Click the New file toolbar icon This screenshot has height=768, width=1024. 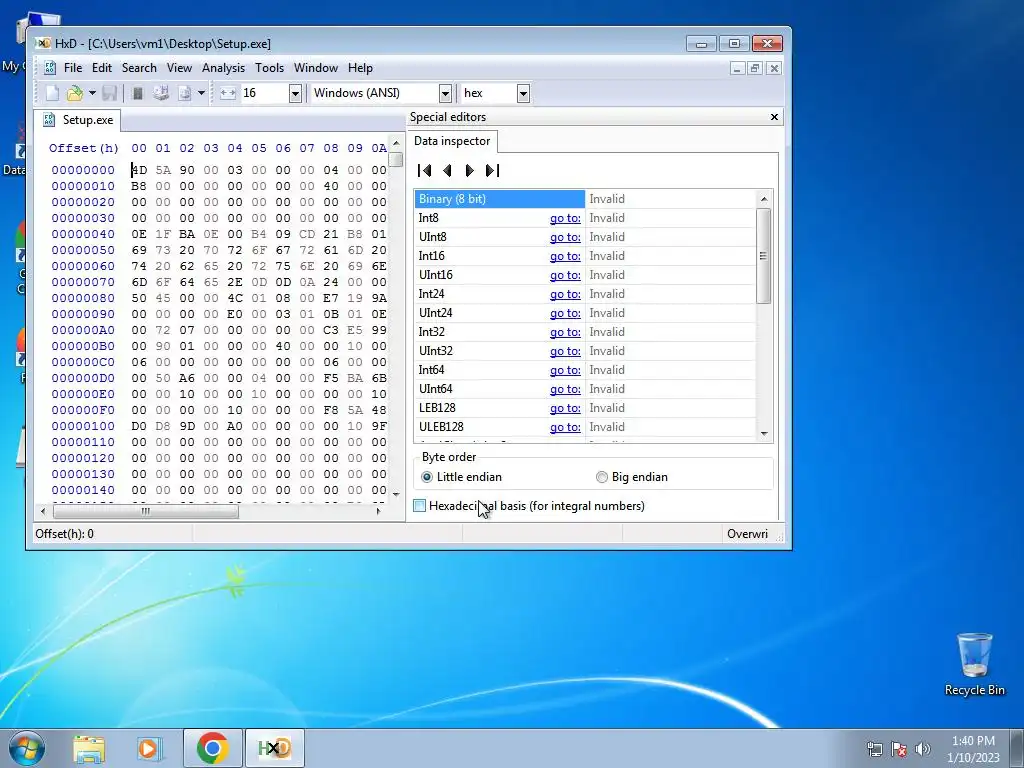point(52,93)
